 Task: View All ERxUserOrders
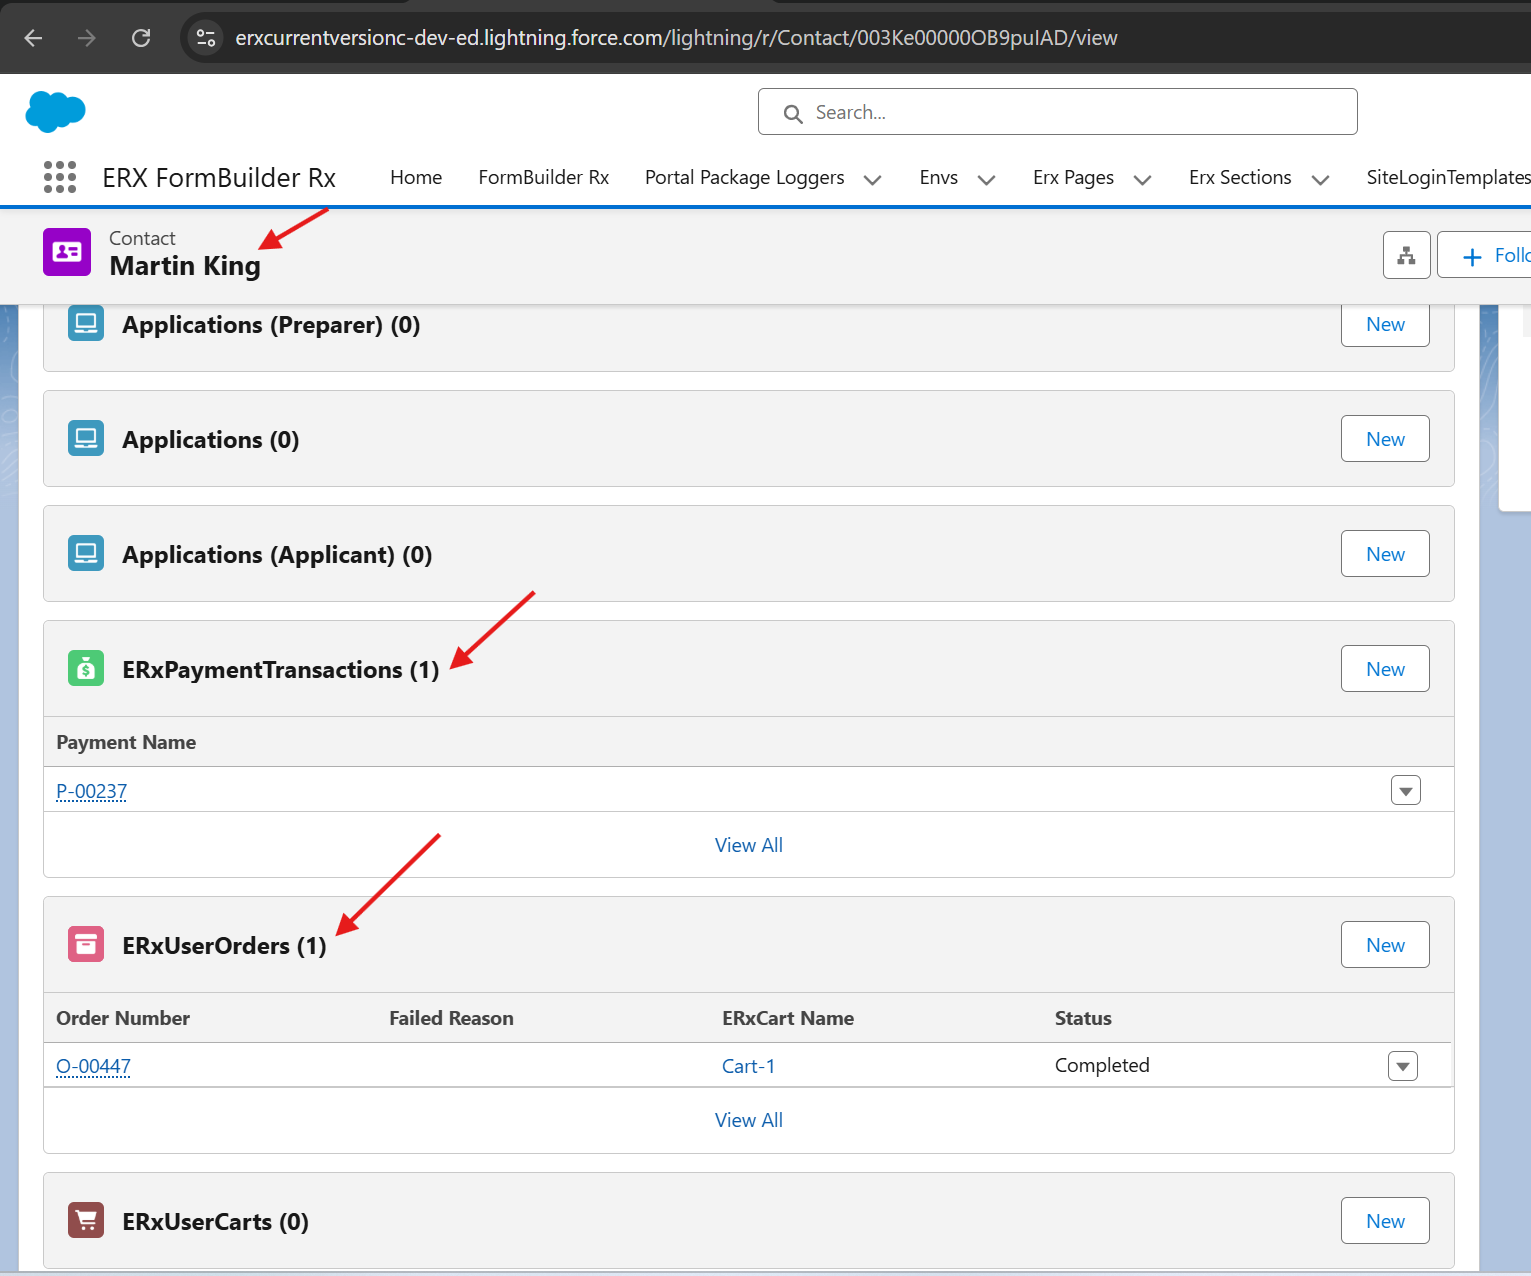[x=748, y=1120]
